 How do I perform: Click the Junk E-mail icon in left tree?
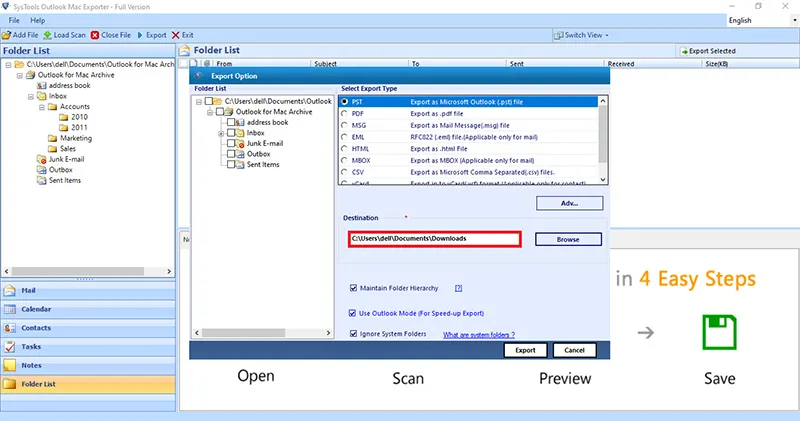click(x=42, y=159)
